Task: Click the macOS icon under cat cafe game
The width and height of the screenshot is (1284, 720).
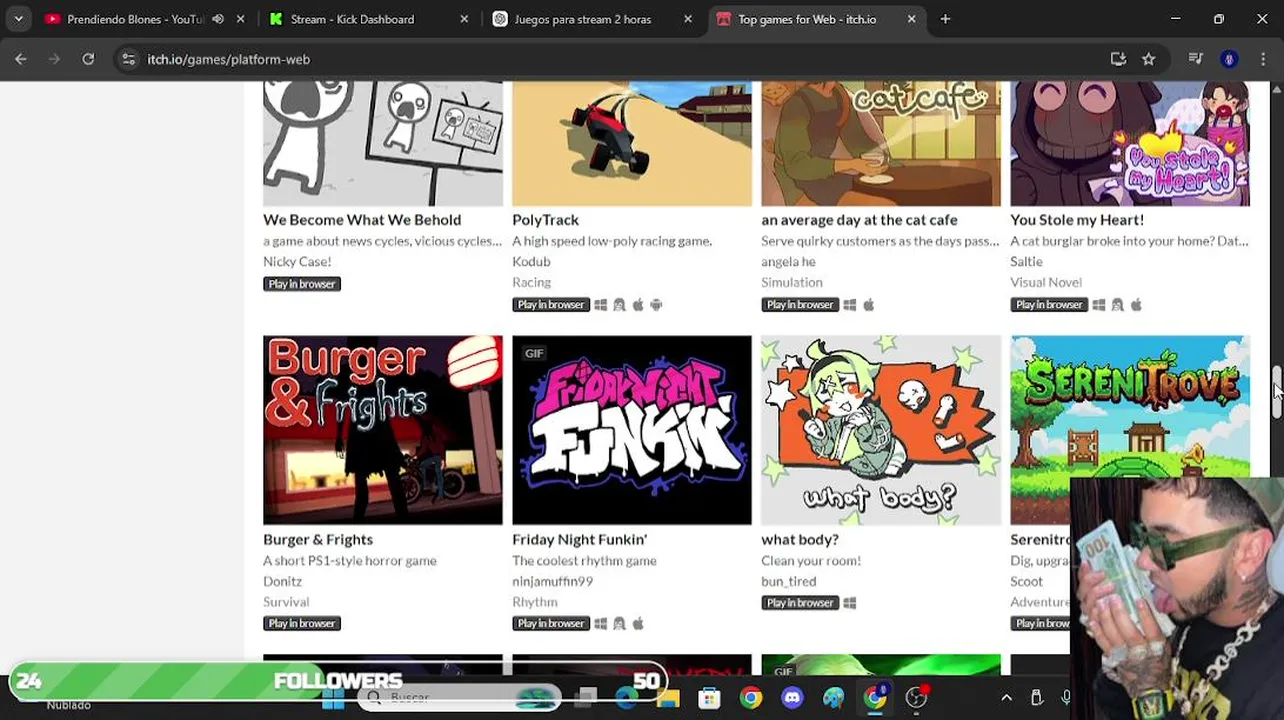Action: (868, 305)
